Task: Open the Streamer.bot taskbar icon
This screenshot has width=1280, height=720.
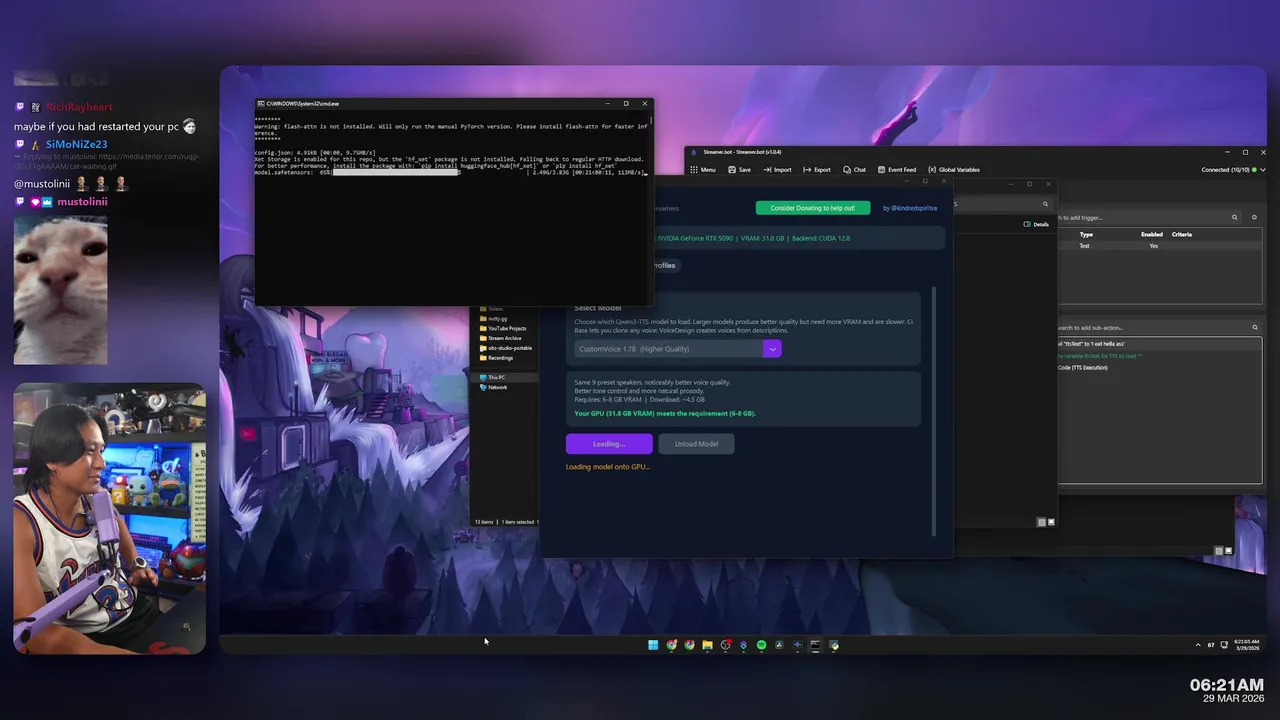Action: [743, 645]
